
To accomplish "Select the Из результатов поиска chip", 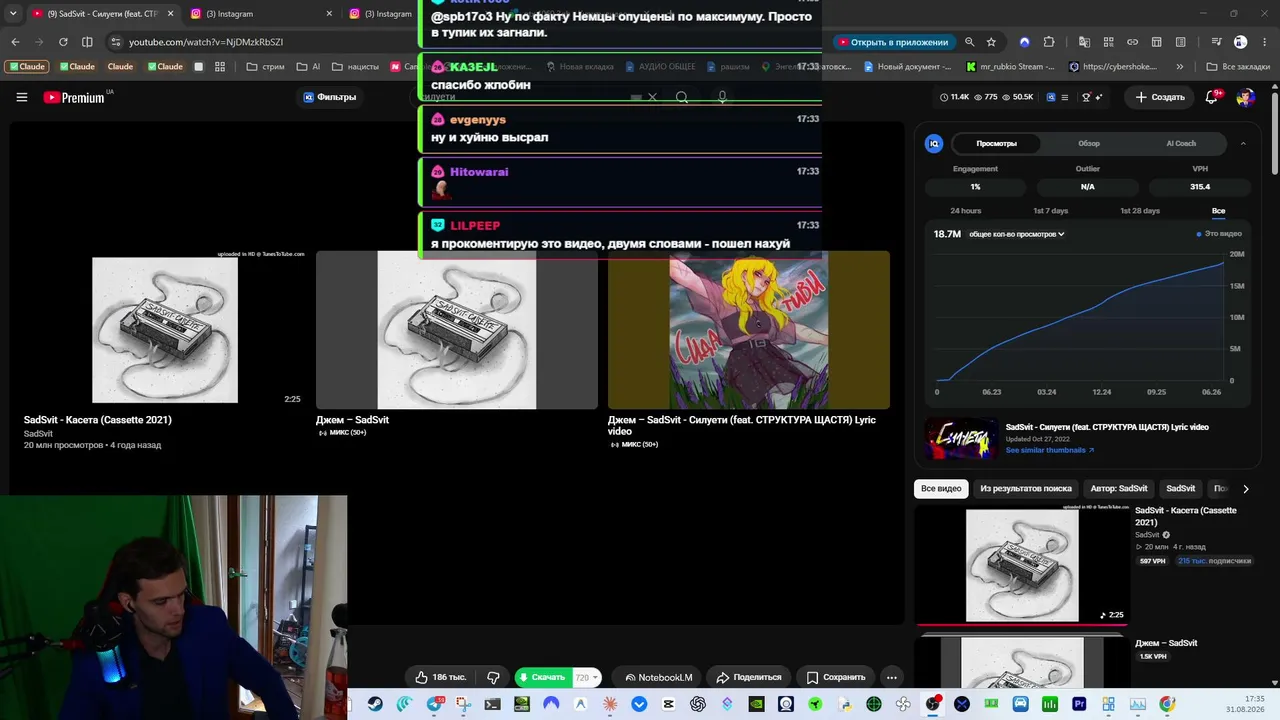I will pos(1026,489).
